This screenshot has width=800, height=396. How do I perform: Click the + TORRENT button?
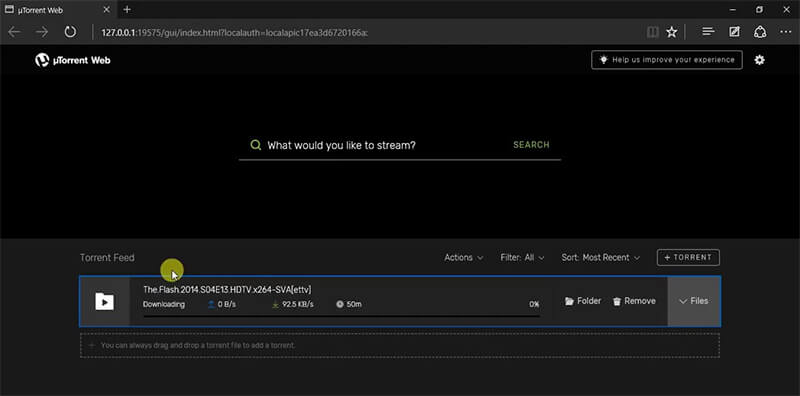tap(688, 257)
